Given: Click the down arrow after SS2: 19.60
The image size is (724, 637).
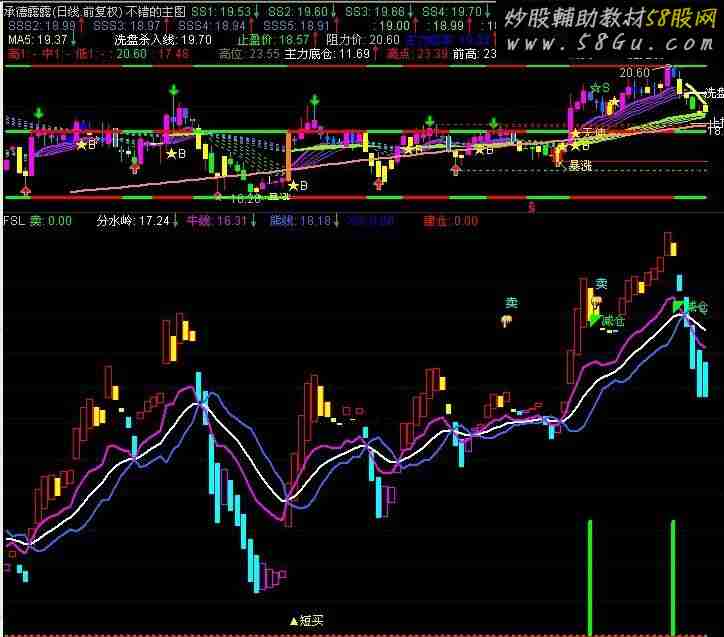Looking at the screenshot, I should click(334, 12).
